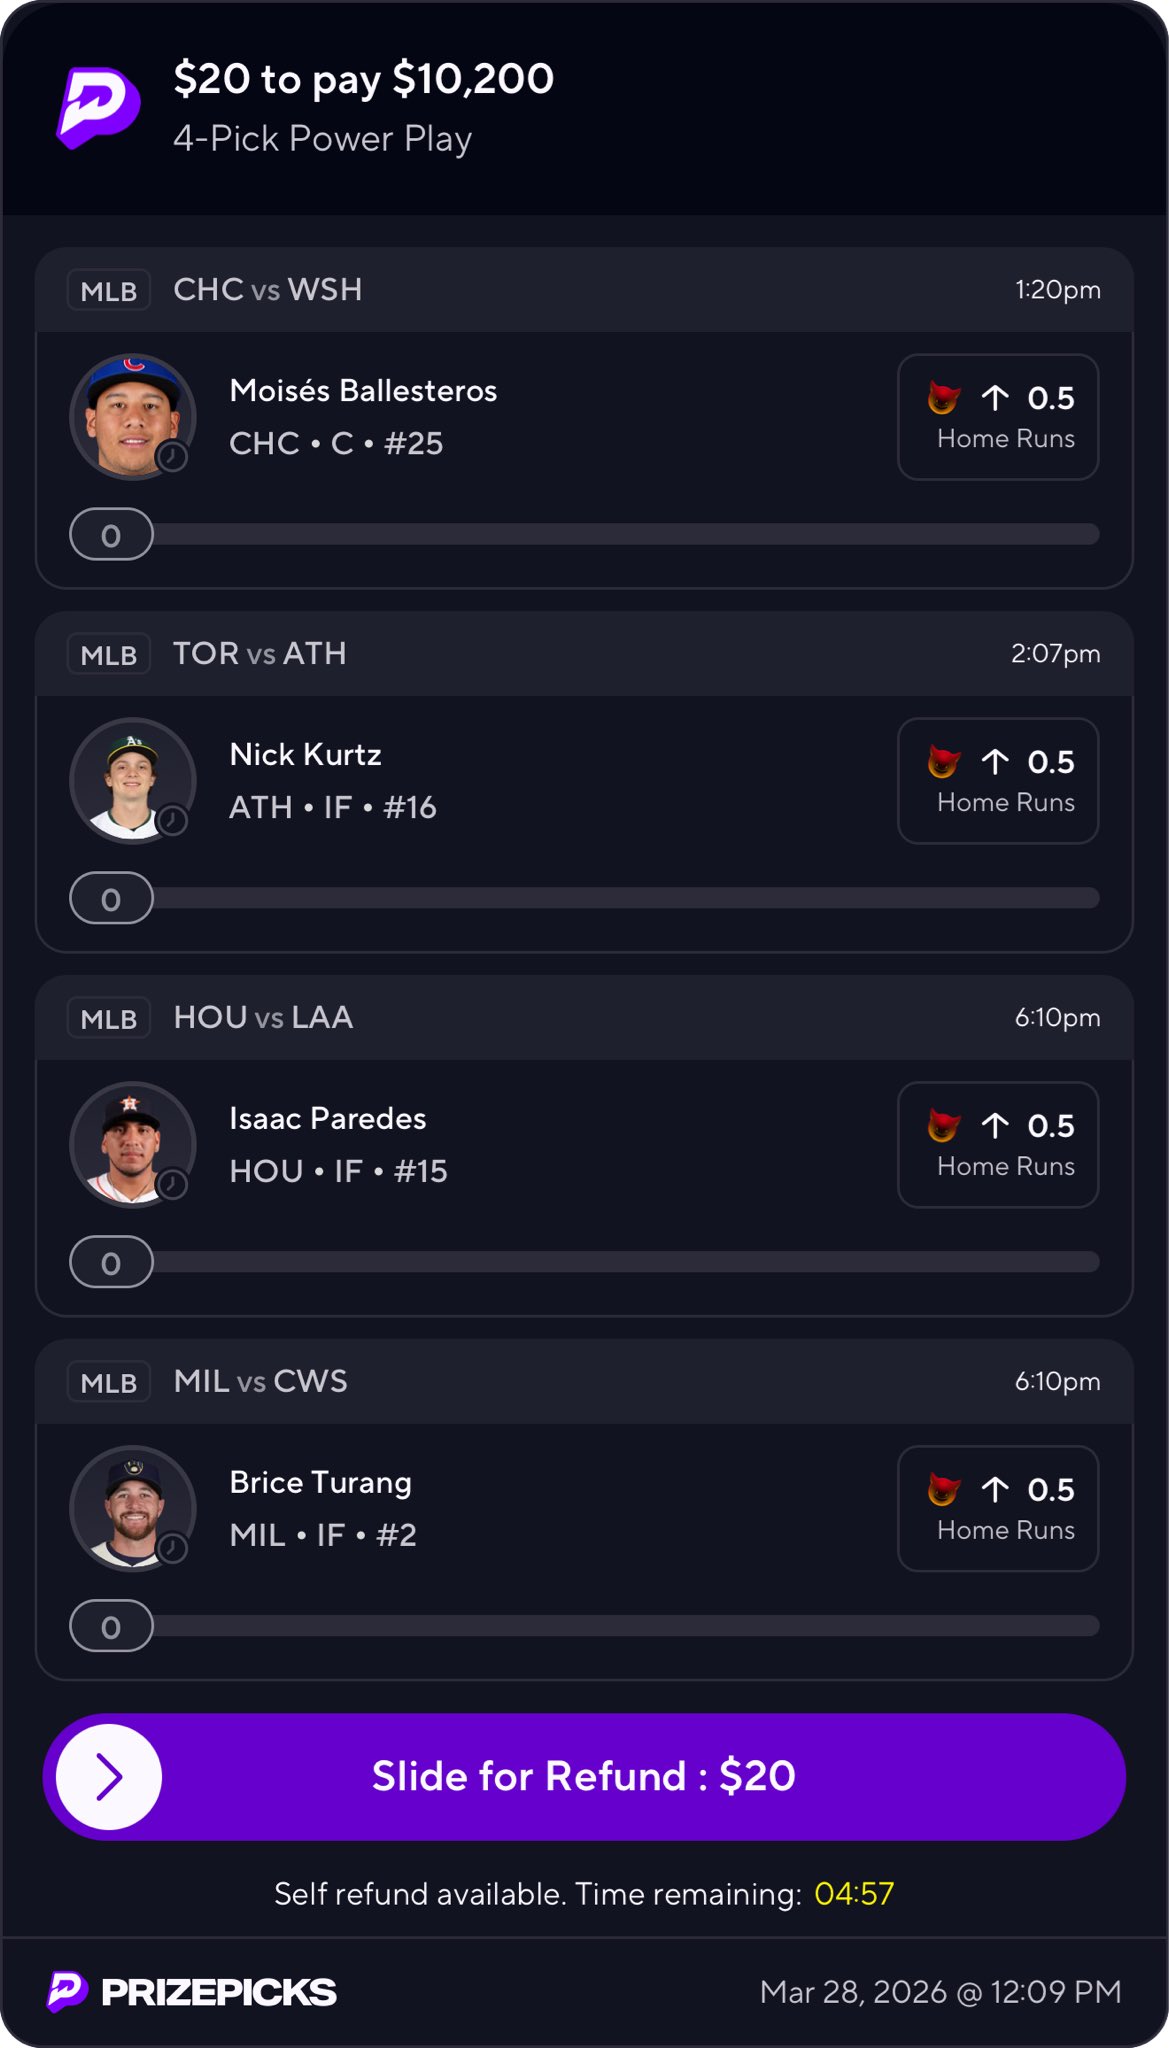This screenshot has width=1169, height=2048.
Task: Click the demon icon on Ballesteros pick
Action: (x=943, y=398)
